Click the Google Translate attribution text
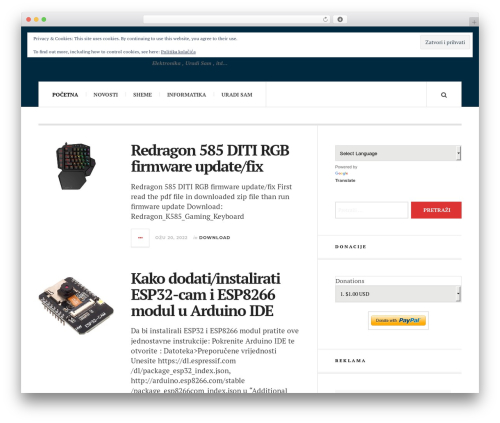Viewport: 500px width, 423px height. coord(346,173)
